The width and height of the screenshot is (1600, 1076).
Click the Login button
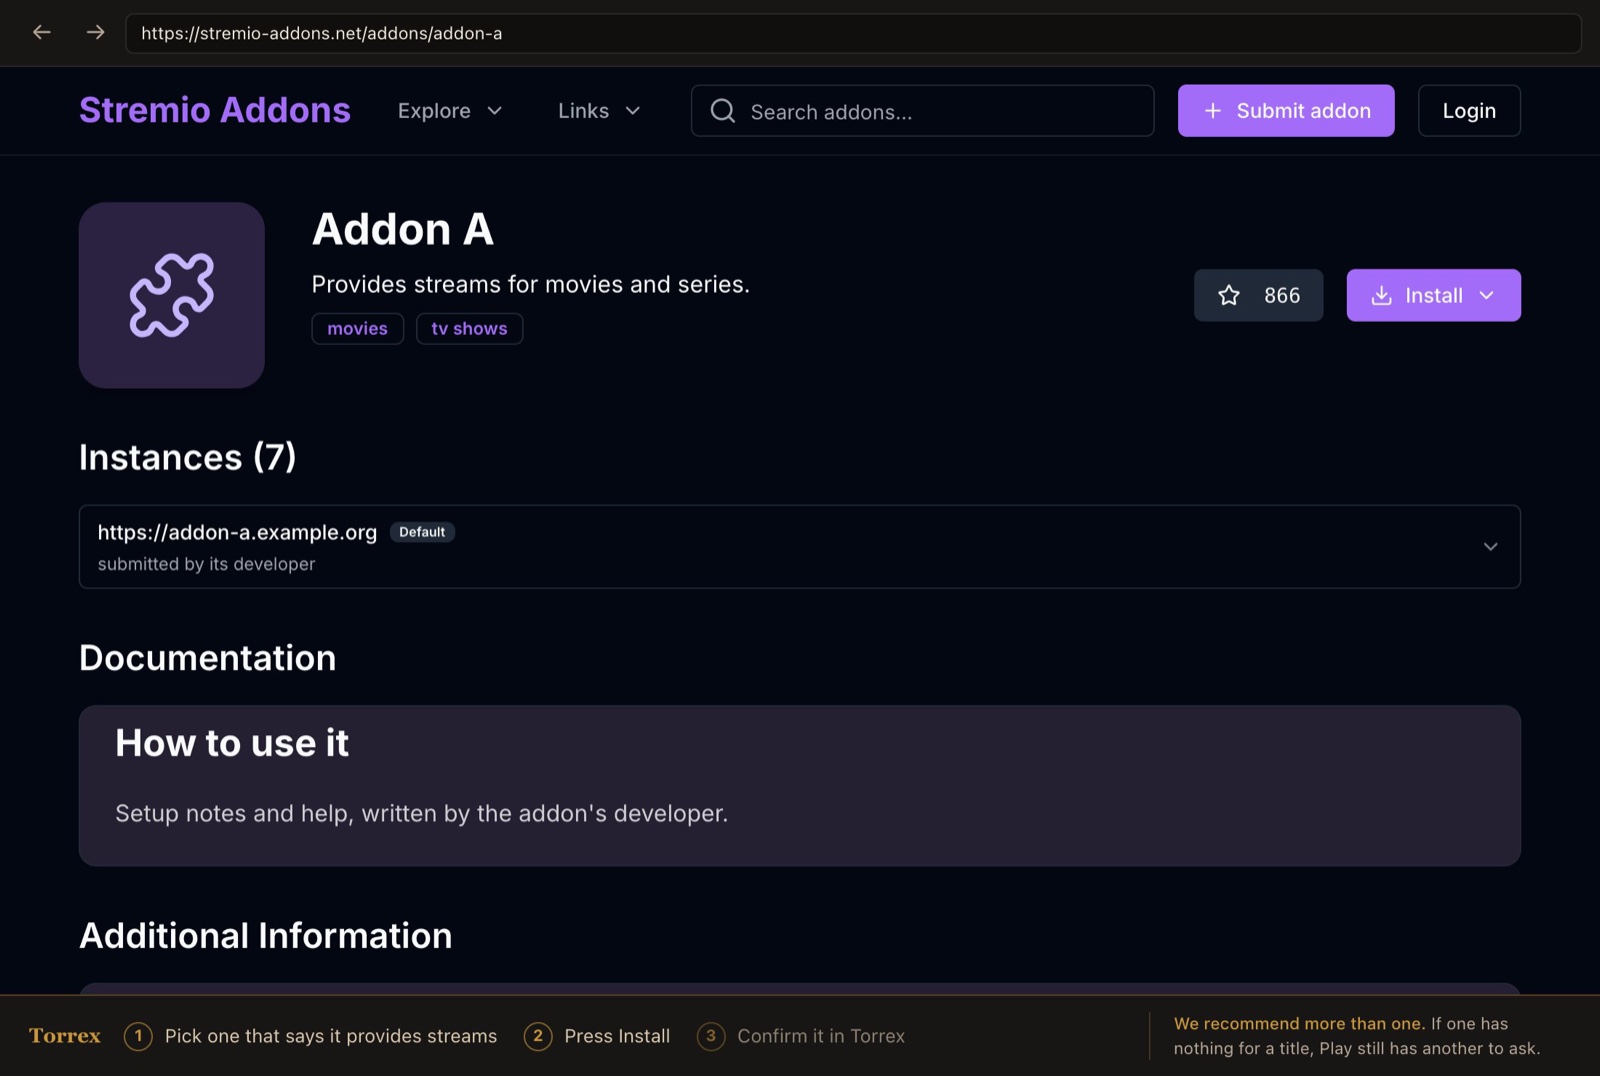[x=1469, y=111]
